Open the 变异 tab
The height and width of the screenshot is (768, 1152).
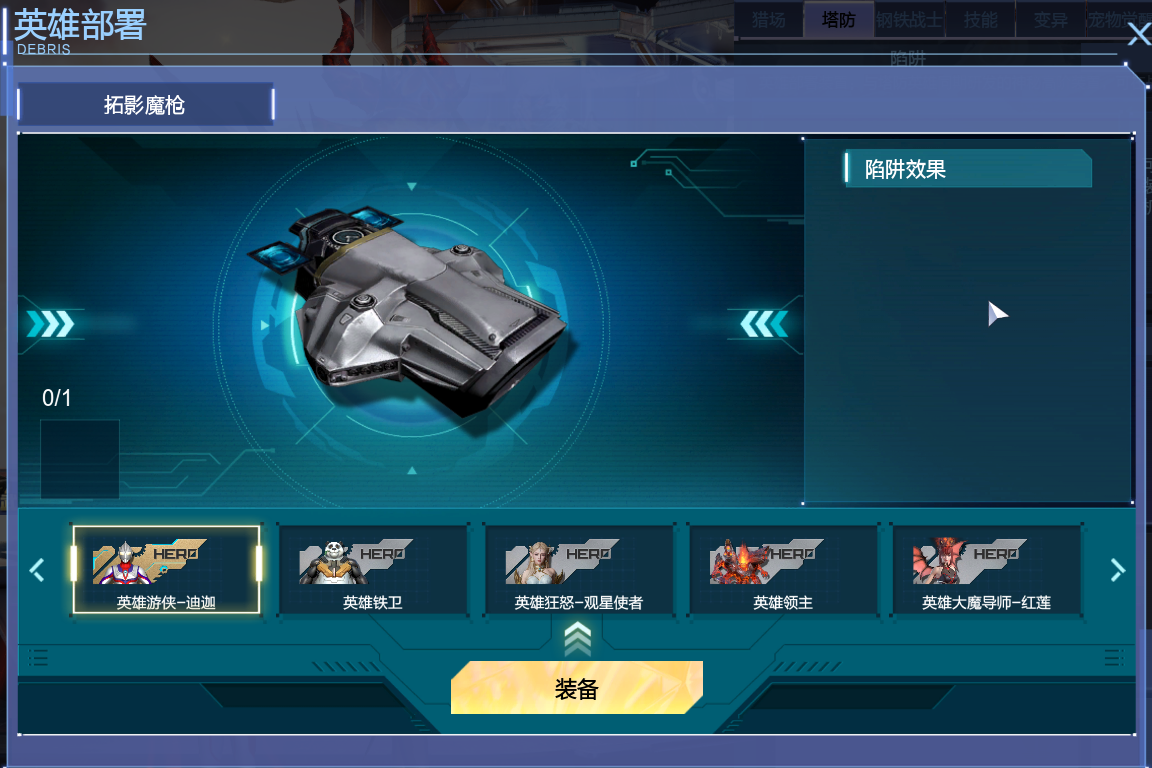(1050, 20)
